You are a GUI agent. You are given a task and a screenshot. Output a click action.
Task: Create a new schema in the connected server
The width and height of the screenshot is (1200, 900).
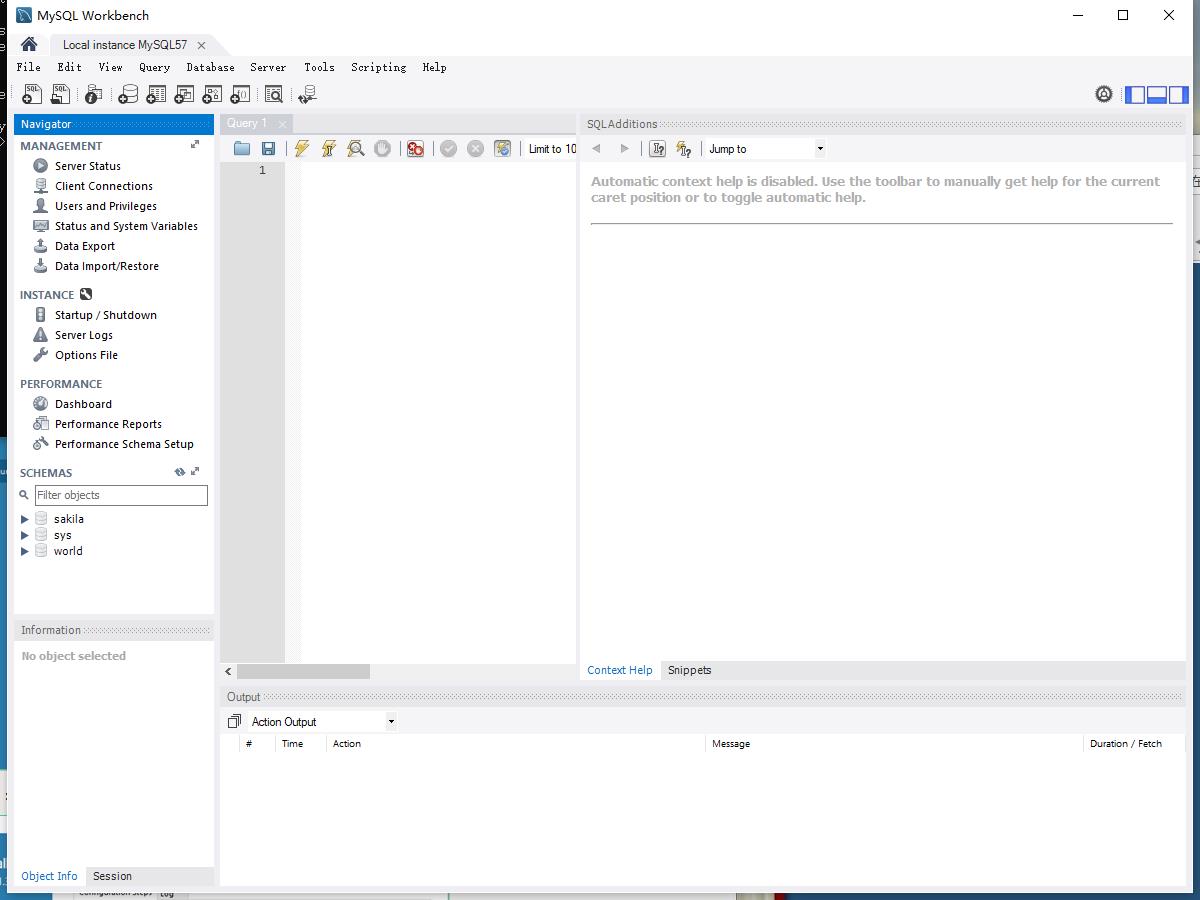click(128, 94)
